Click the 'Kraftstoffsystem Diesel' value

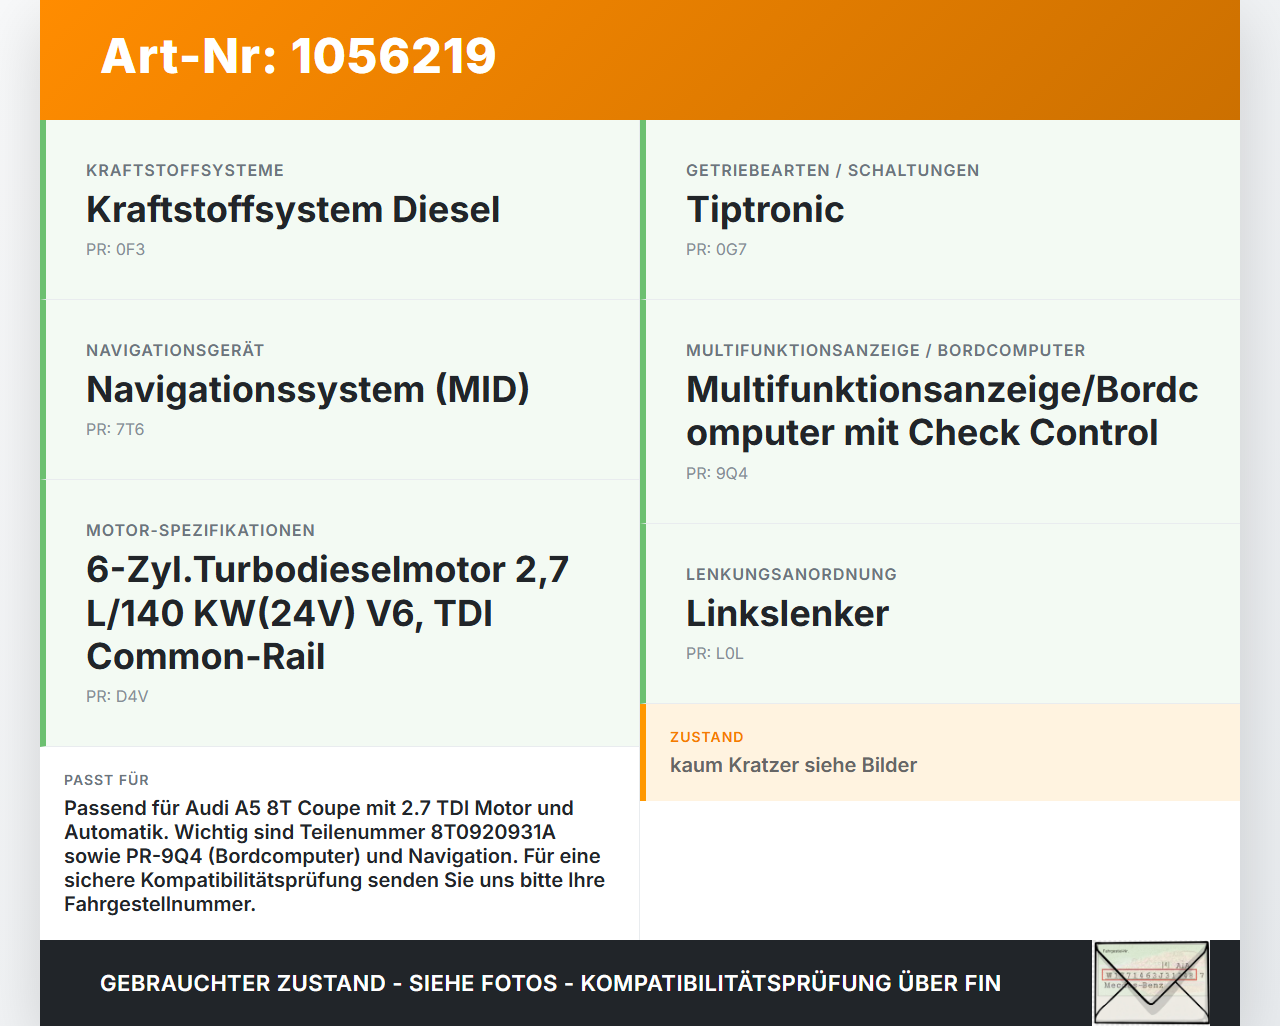pos(293,210)
